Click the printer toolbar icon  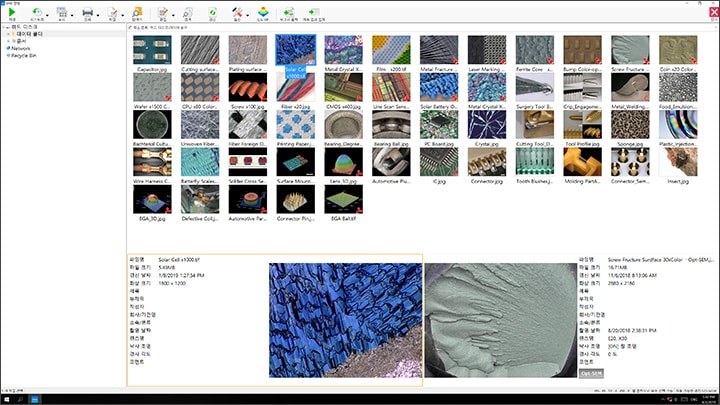pos(88,13)
